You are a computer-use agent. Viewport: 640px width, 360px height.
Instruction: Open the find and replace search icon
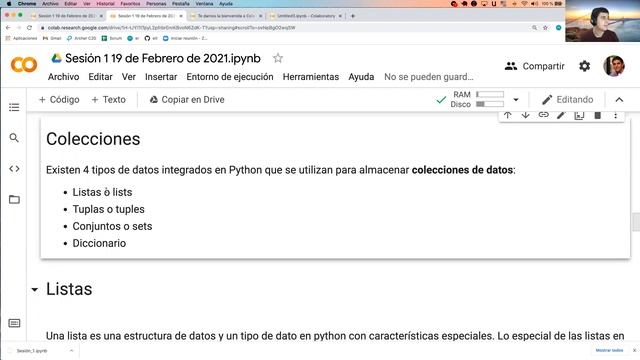tap(14, 138)
